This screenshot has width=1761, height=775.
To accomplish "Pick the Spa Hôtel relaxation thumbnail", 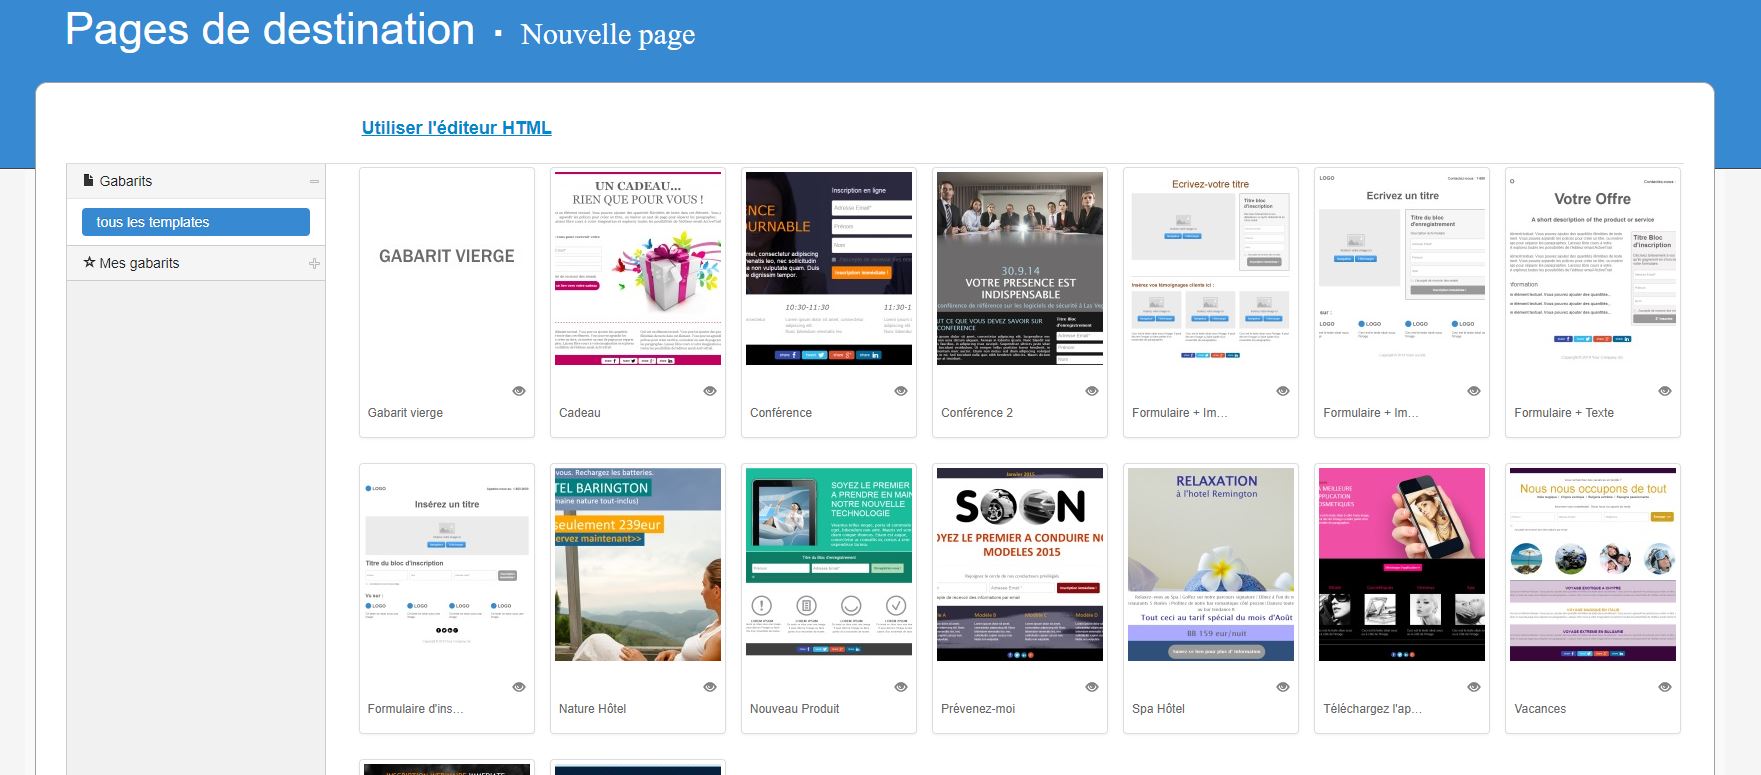I will (1211, 564).
